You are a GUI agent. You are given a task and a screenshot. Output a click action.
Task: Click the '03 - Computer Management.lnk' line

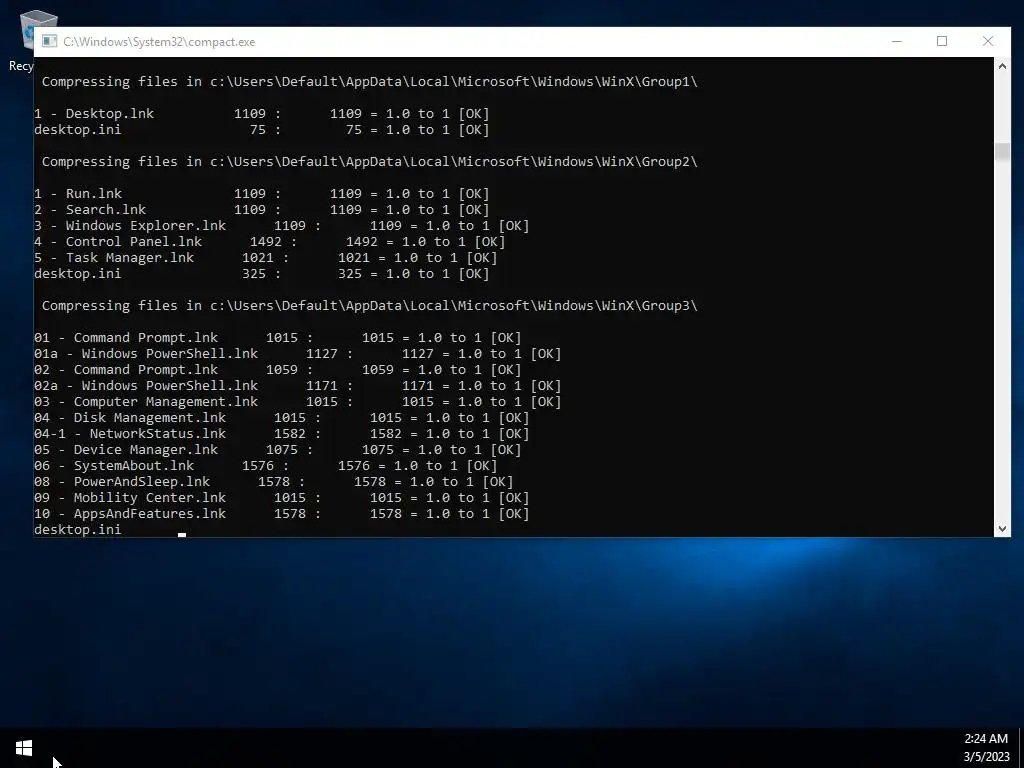[298, 402]
